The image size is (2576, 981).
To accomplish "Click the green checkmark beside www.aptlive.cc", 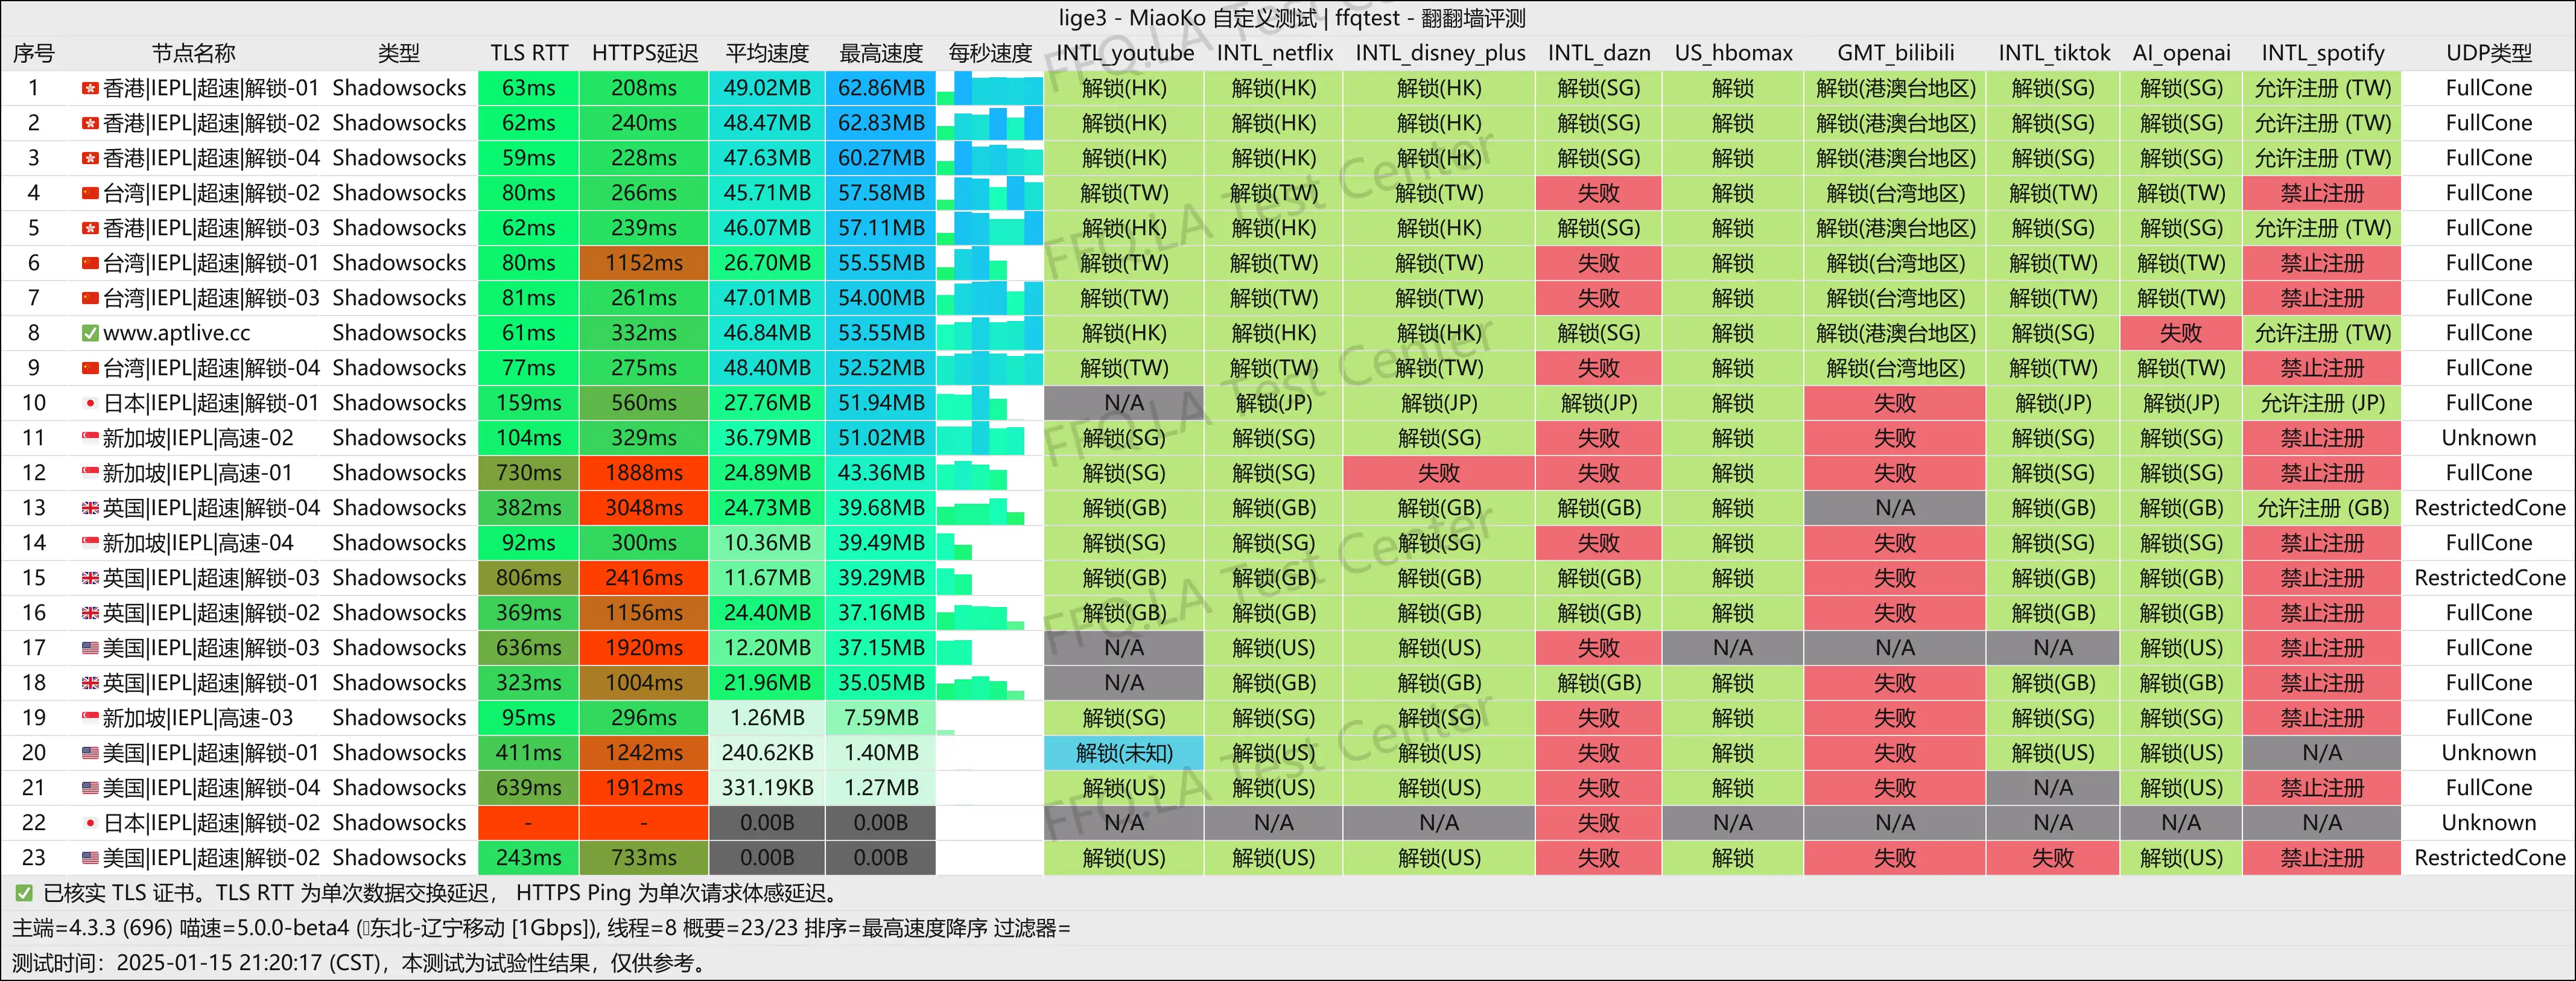I will click(x=90, y=334).
